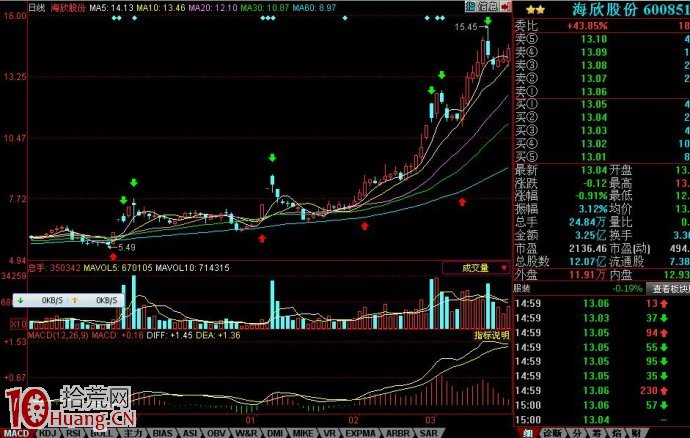Click the X10 volume scale marker
This screenshot has width=690, height=438.
[17, 324]
